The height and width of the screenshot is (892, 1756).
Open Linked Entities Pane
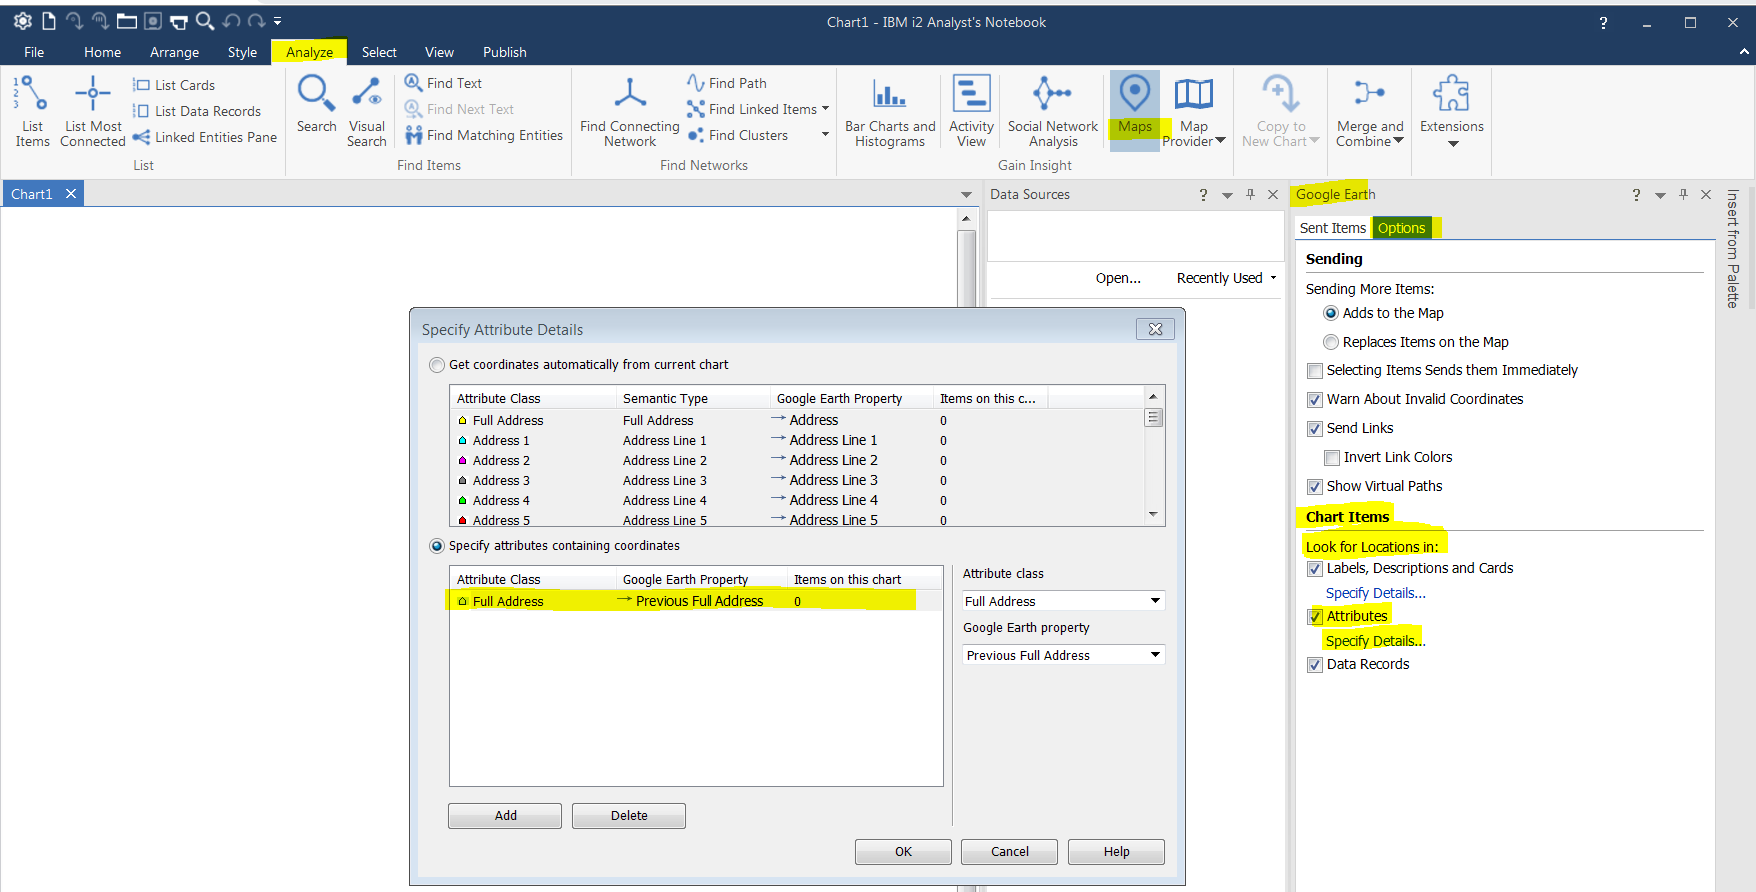205,137
